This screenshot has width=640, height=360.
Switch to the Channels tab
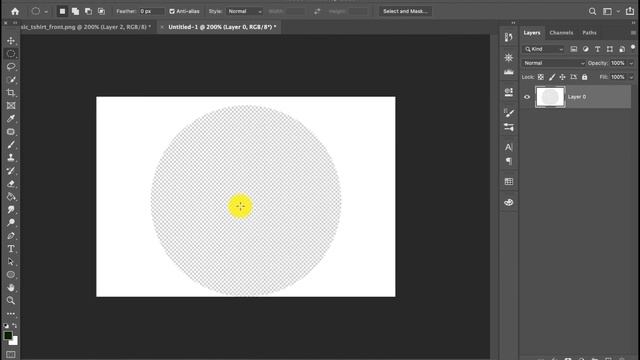561,33
